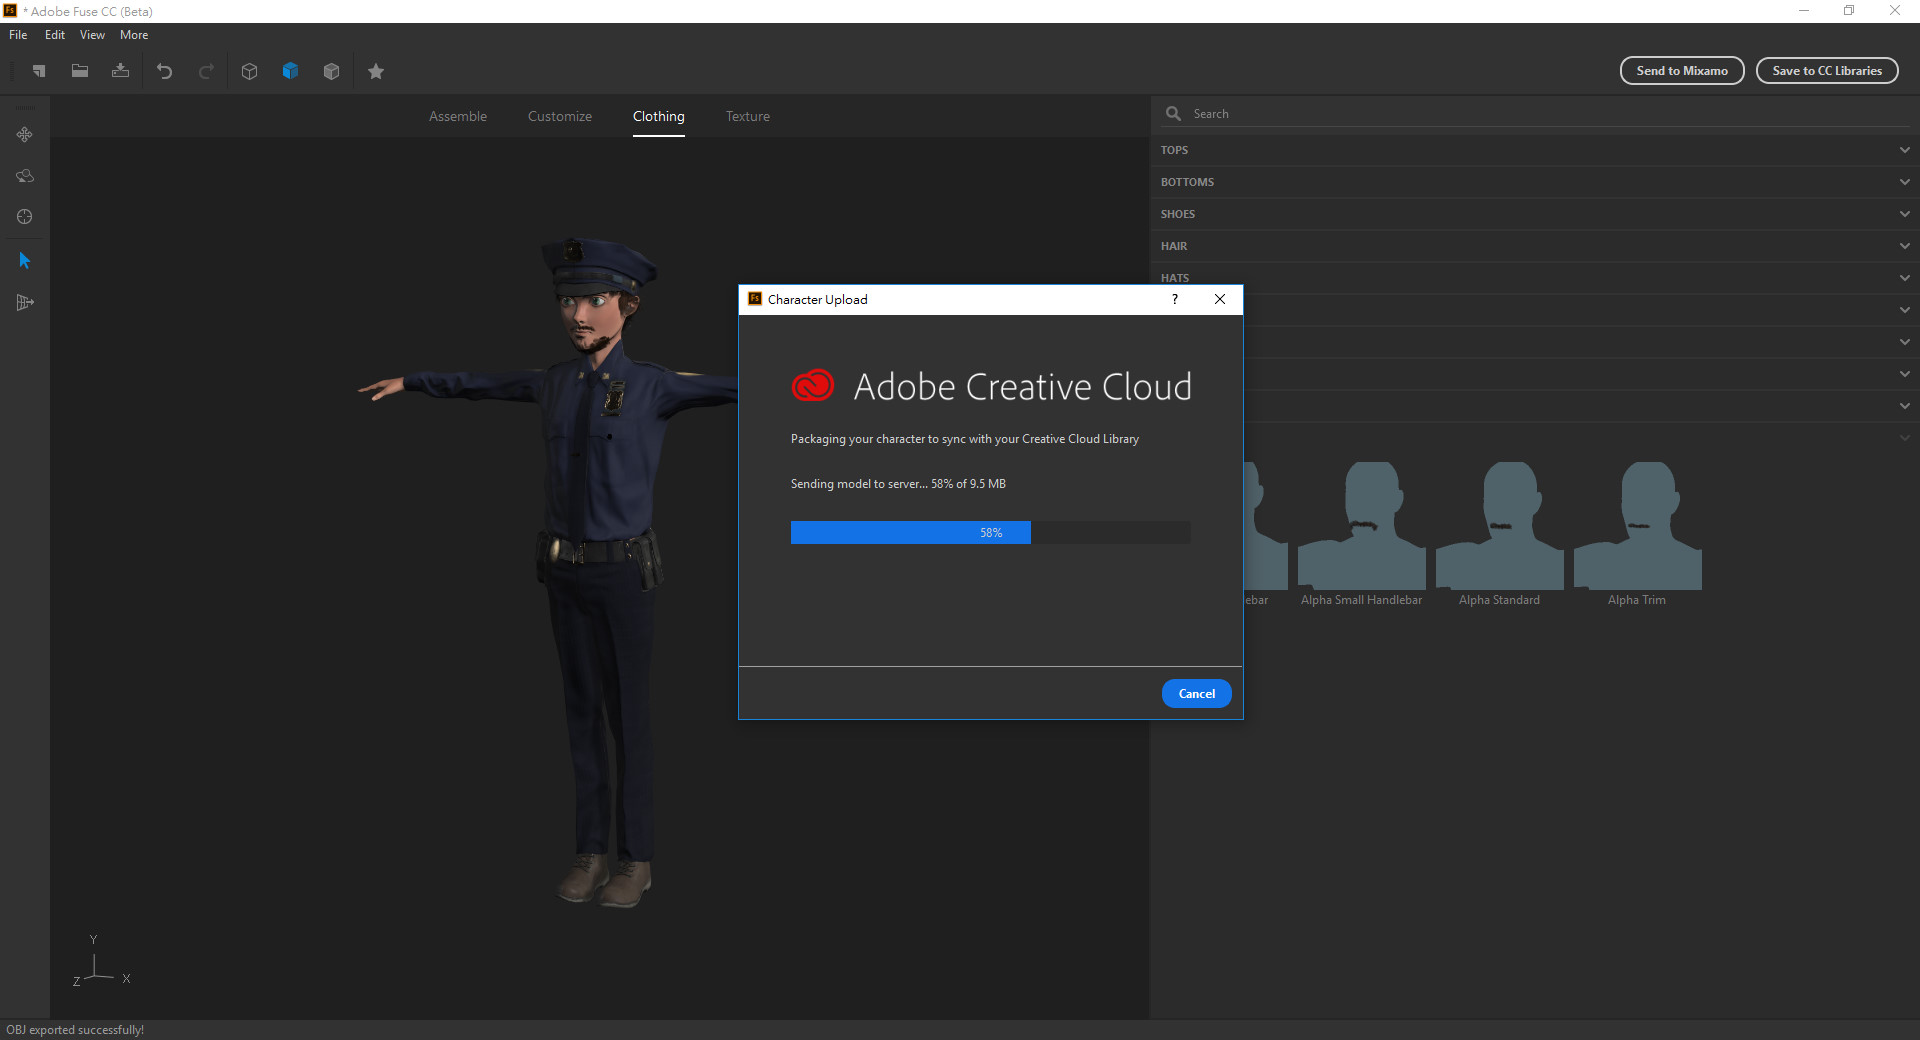Select the gray shaded cube icon
This screenshot has width=1920, height=1040.
click(332, 71)
